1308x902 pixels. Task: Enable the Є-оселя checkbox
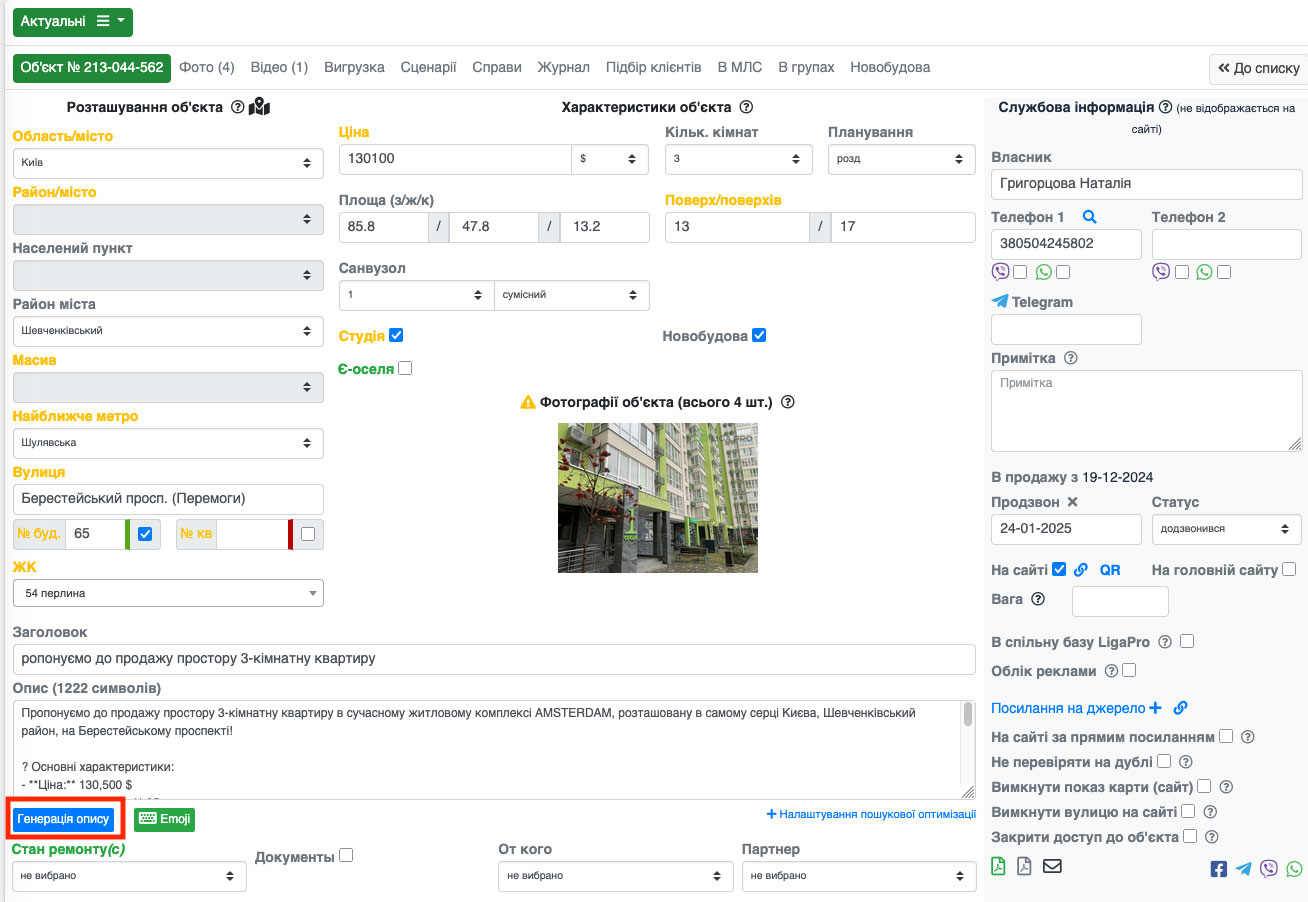405,368
